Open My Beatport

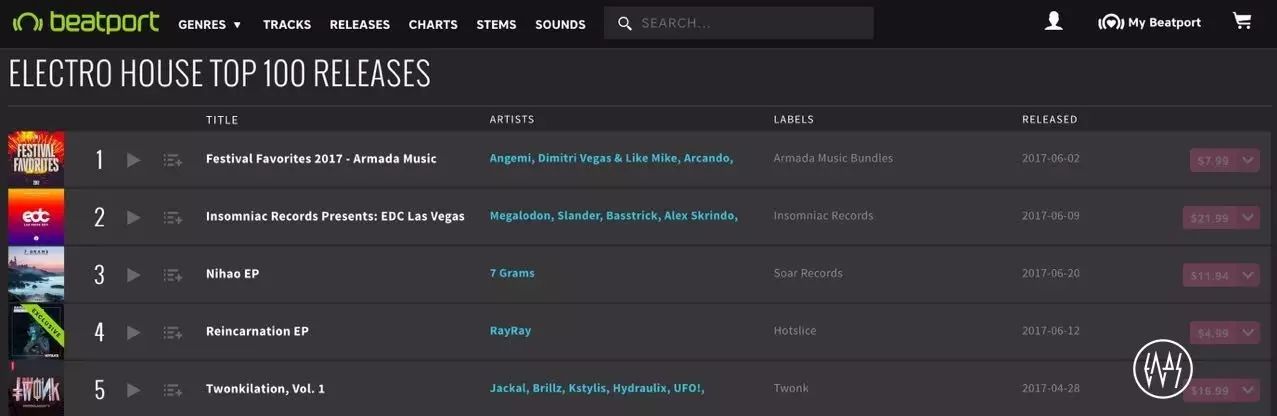click(x=1149, y=23)
